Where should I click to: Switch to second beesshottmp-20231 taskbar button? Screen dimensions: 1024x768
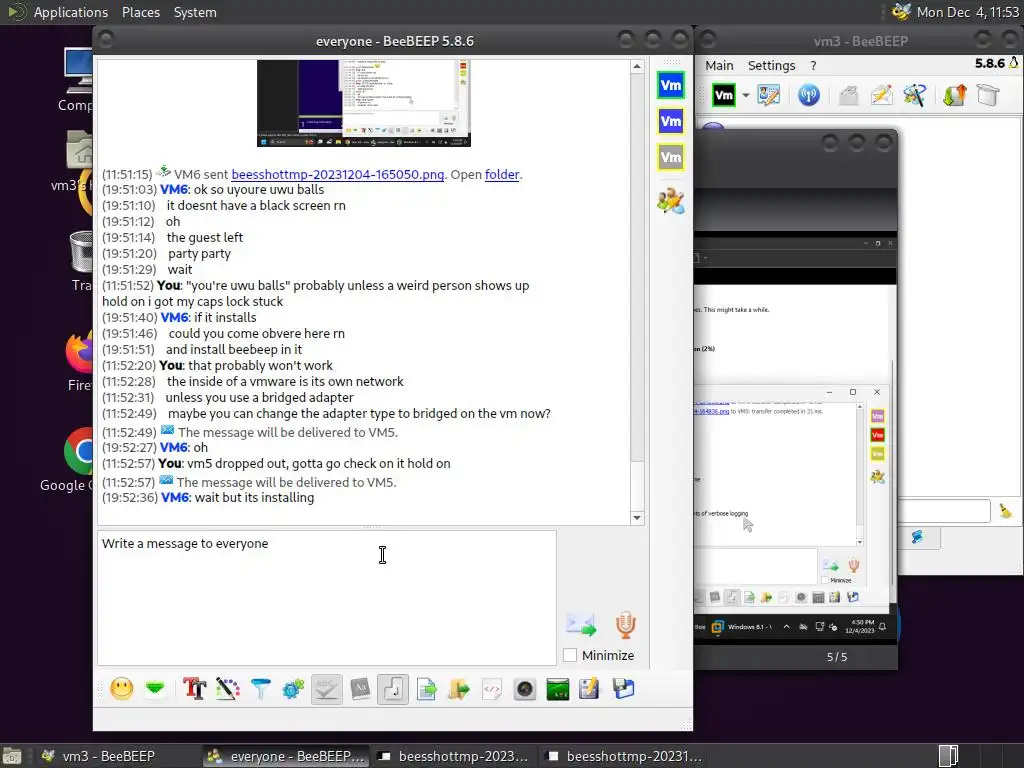pos(624,756)
